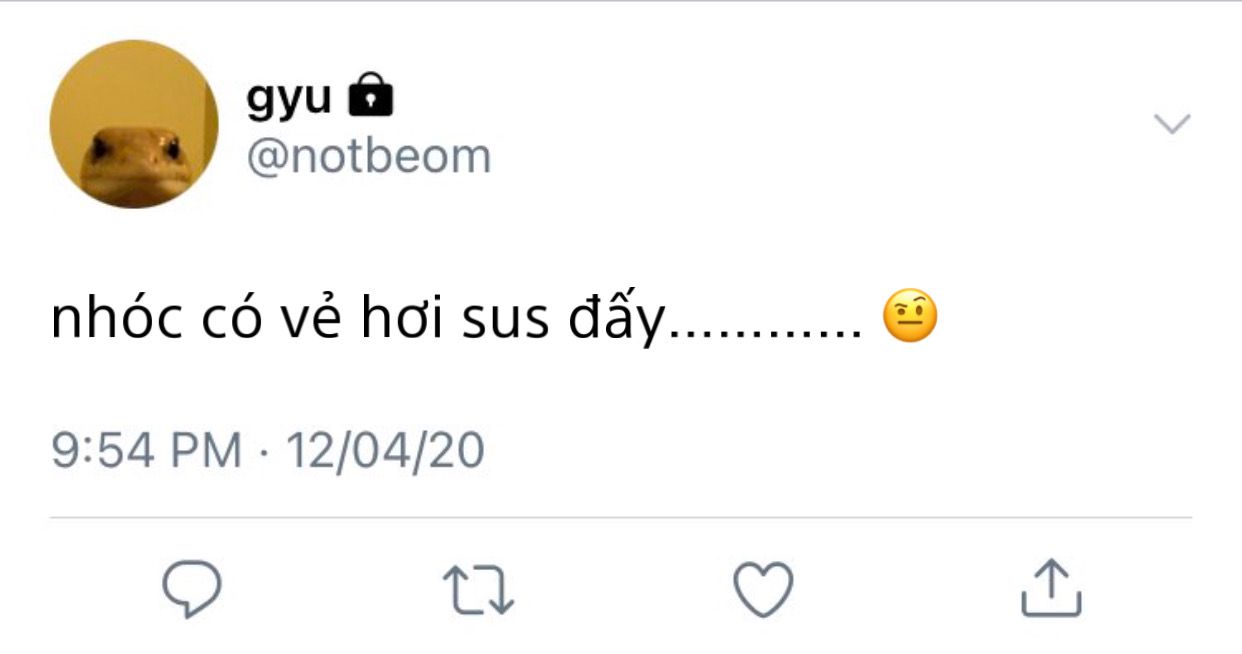This screenshot has width=1242, height=654.
Task: Retweet the post by gyu
Action: pos(478,590)
